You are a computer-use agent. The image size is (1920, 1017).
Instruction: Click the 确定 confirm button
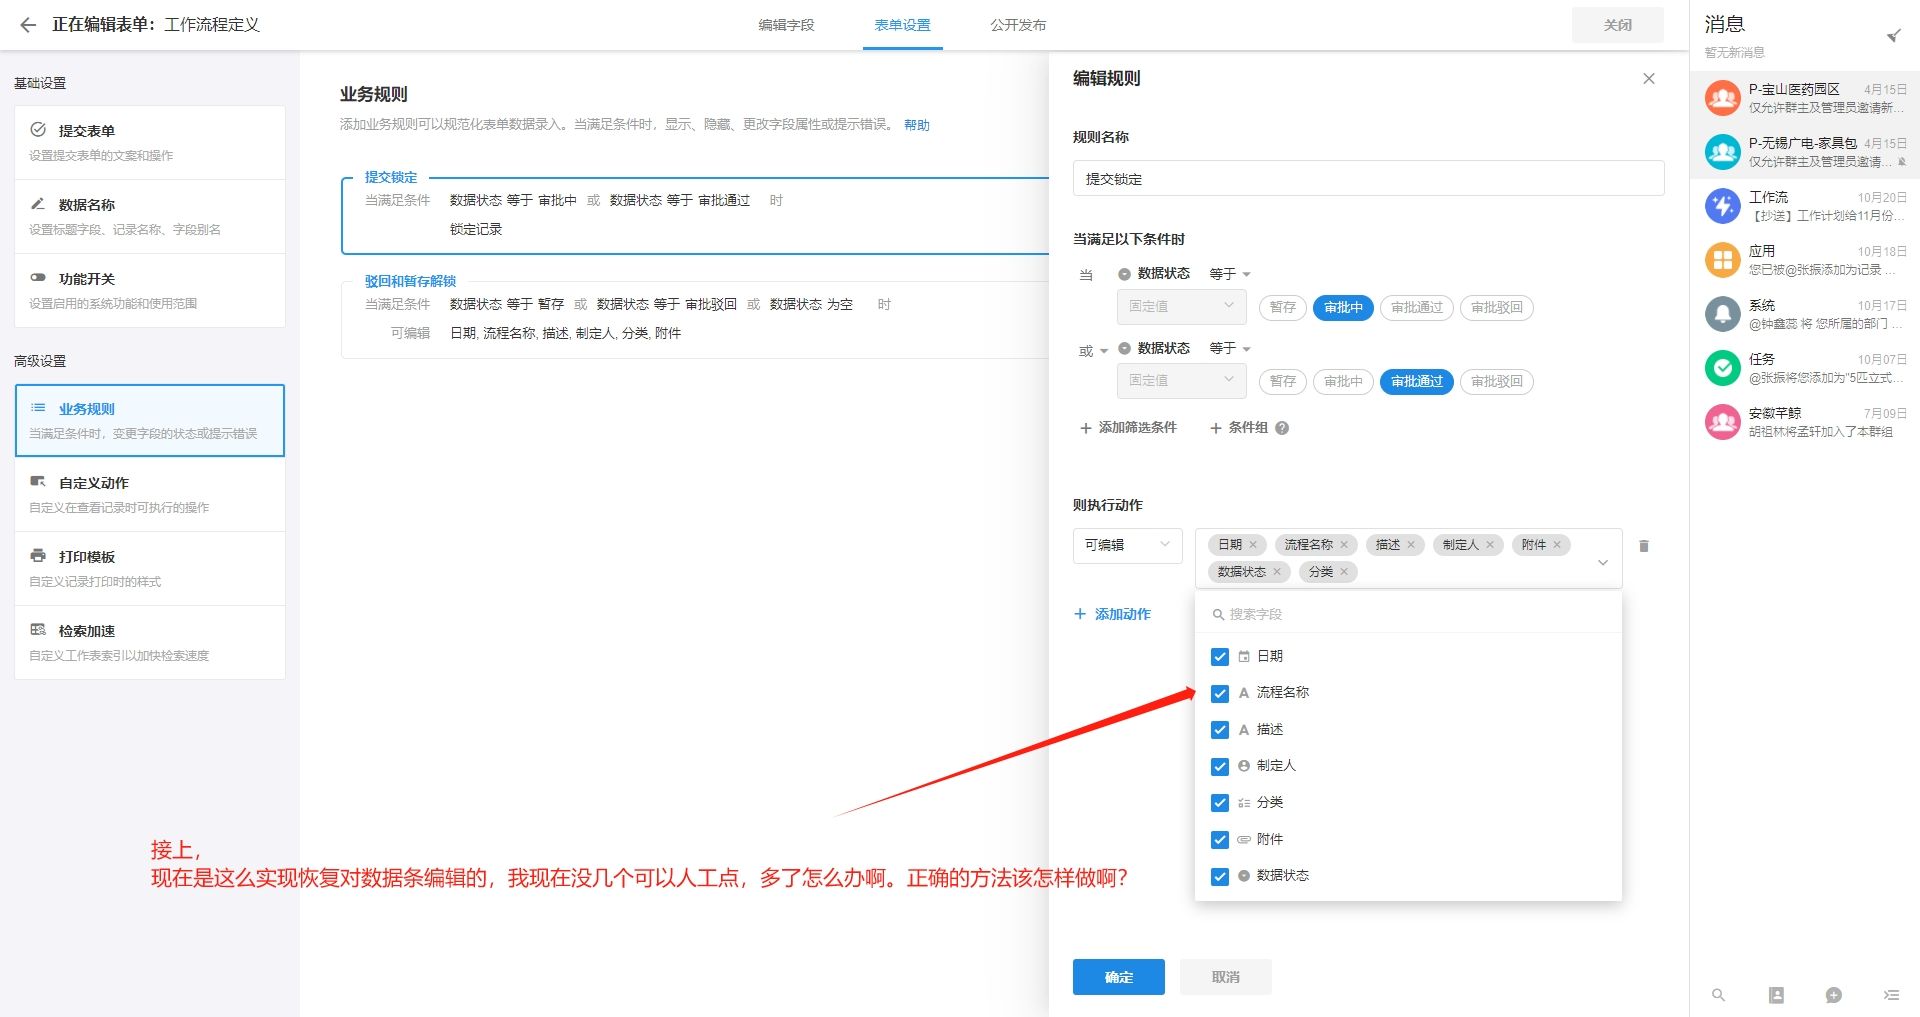(x=1118, y=977)
